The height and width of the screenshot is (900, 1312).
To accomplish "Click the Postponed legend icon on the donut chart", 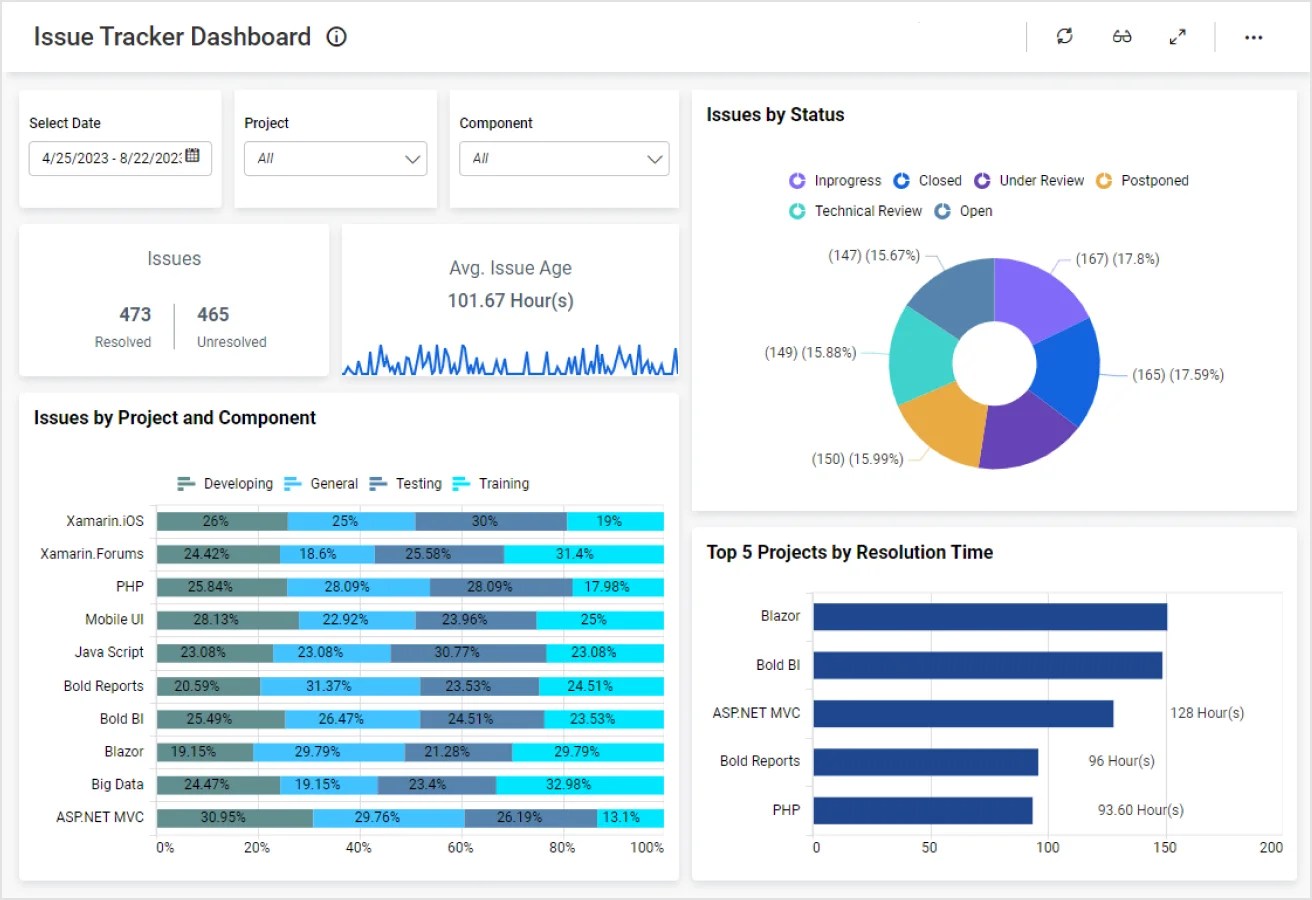I will [1104, 180].
